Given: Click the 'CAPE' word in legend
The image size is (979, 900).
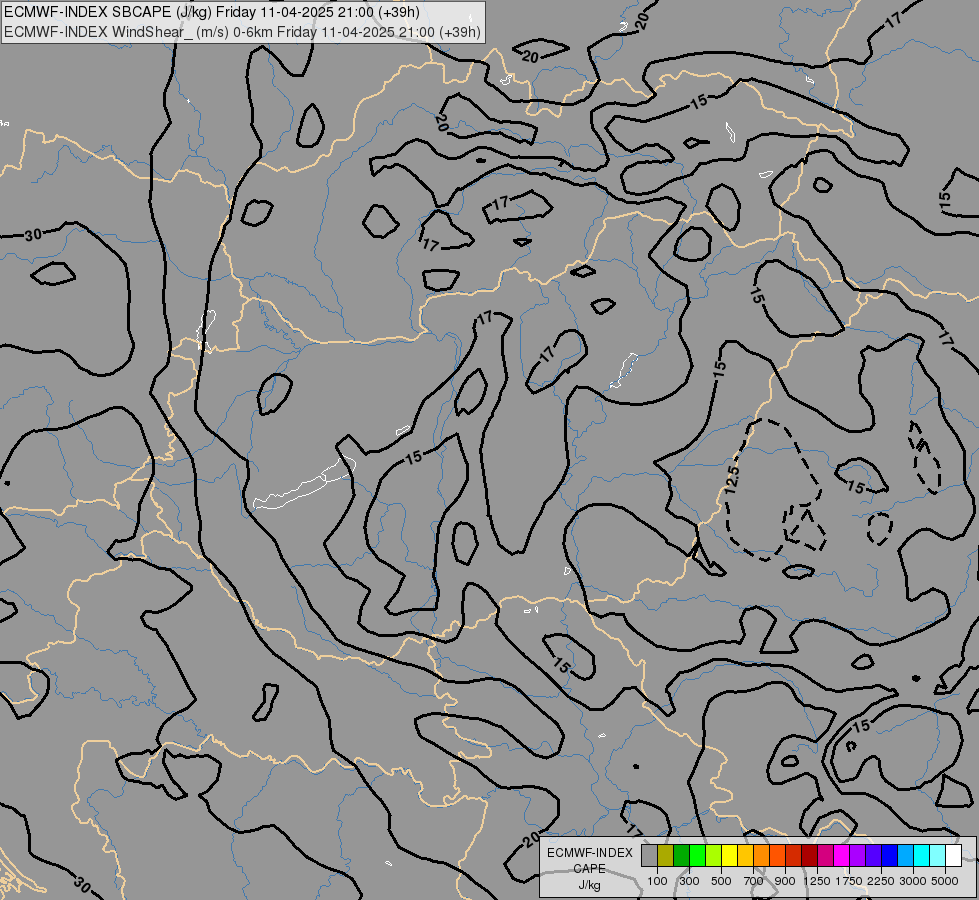Looking at the screenshot, I should coord(589,869).
